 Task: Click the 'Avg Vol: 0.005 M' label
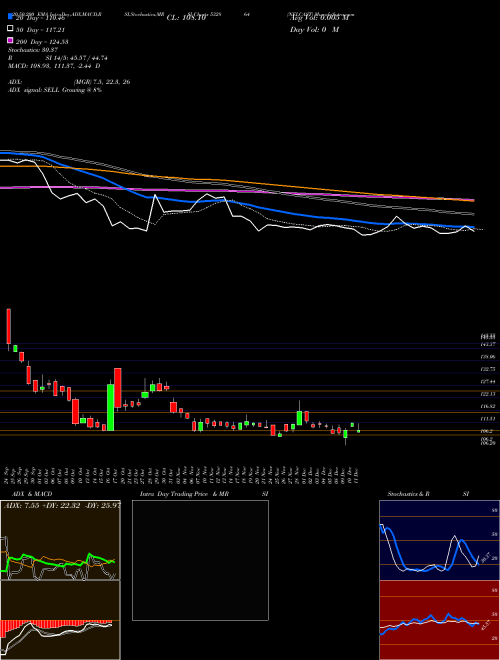(x=319, y=18)
